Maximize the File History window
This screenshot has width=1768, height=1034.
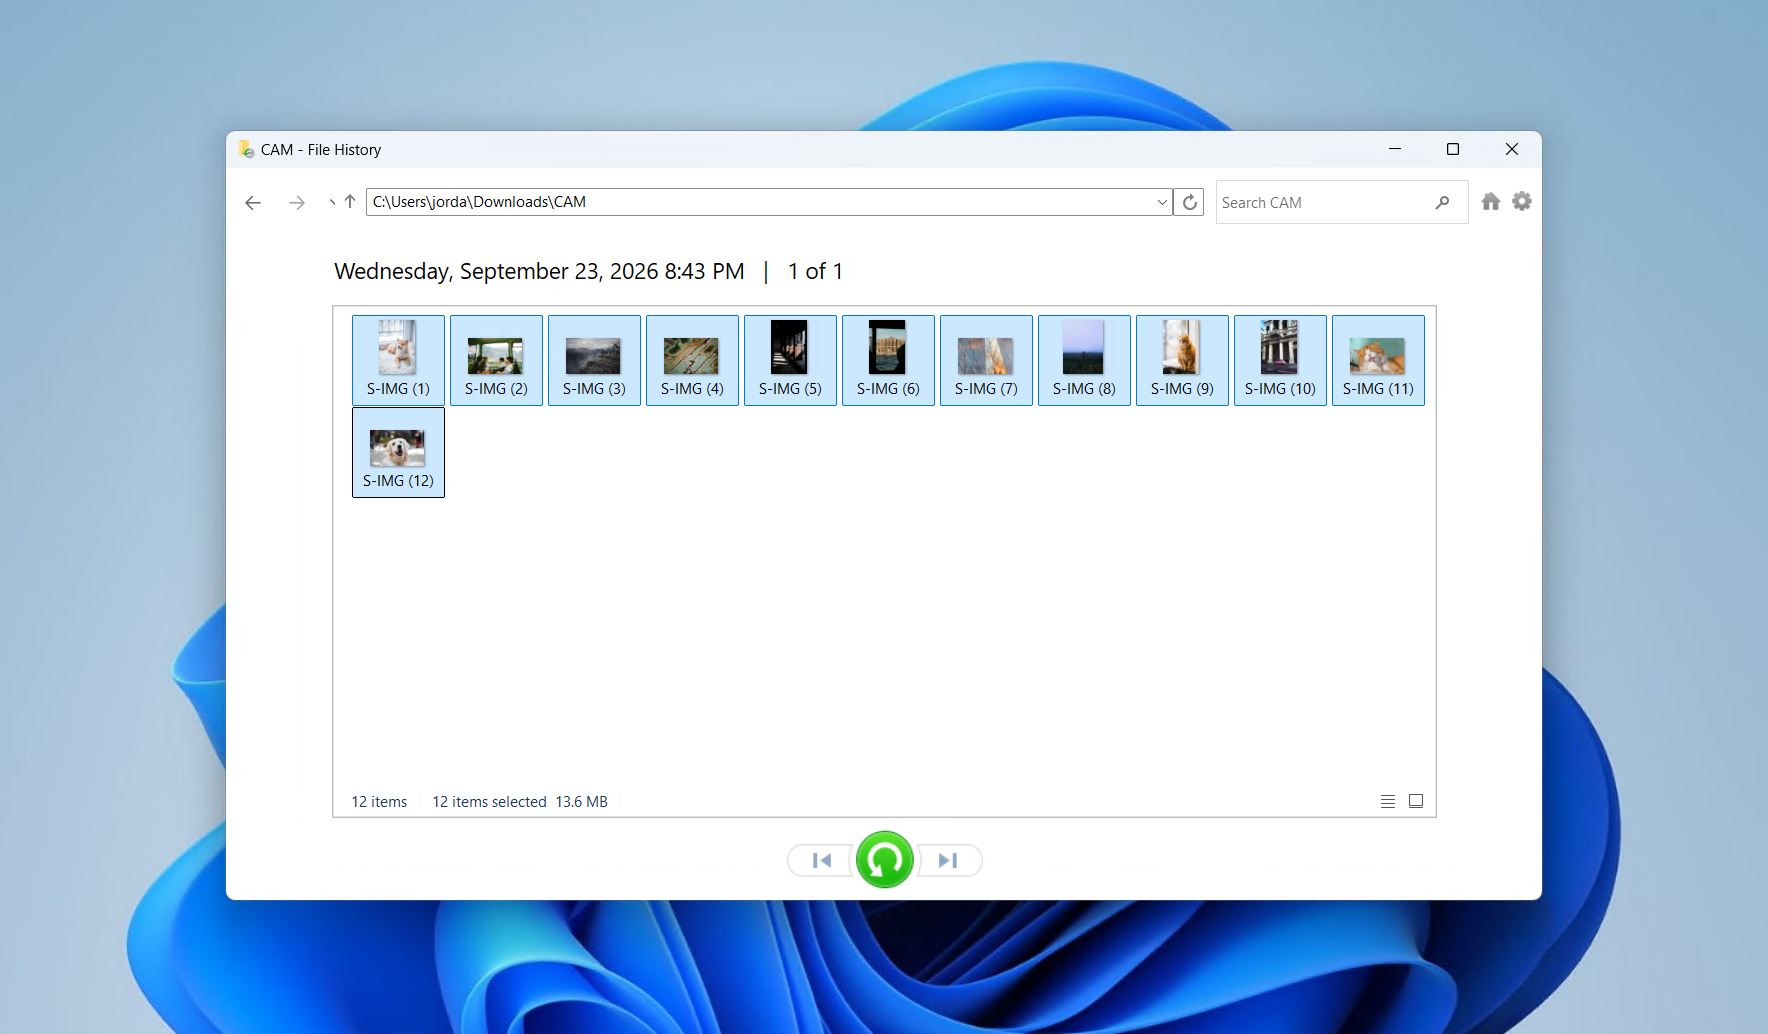coord(1453,149)
